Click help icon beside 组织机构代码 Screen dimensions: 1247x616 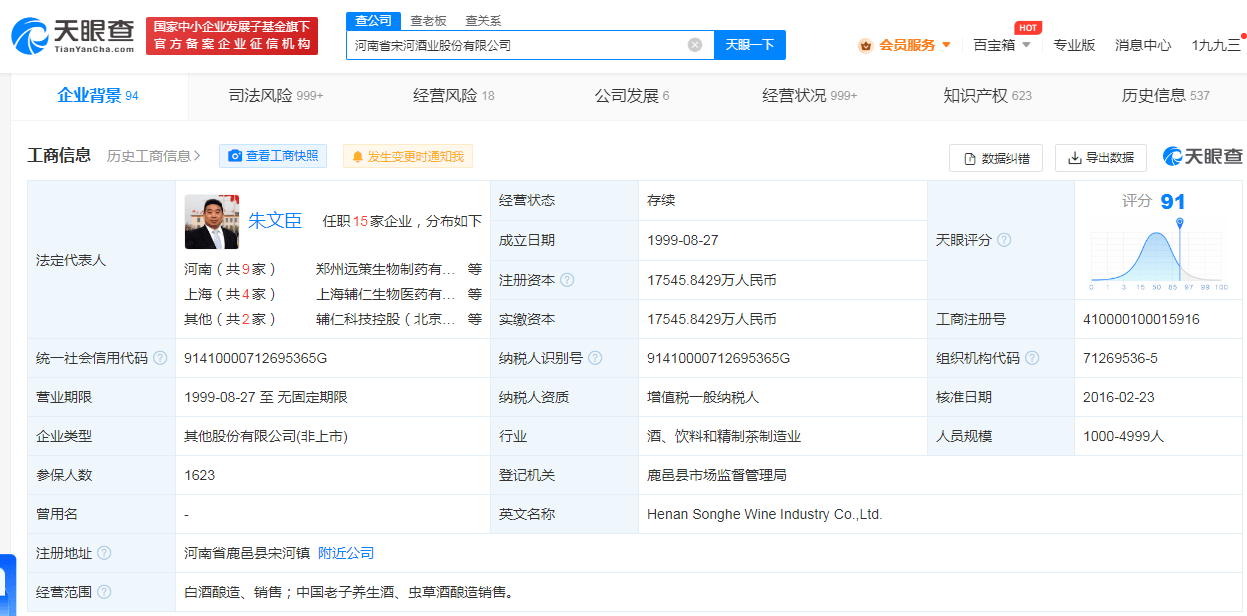1032,358
